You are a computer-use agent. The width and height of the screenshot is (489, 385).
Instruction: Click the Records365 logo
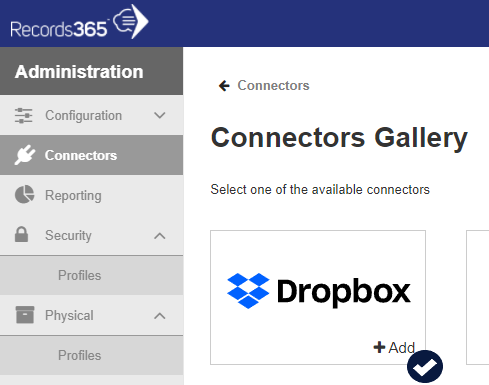(79, 22)
